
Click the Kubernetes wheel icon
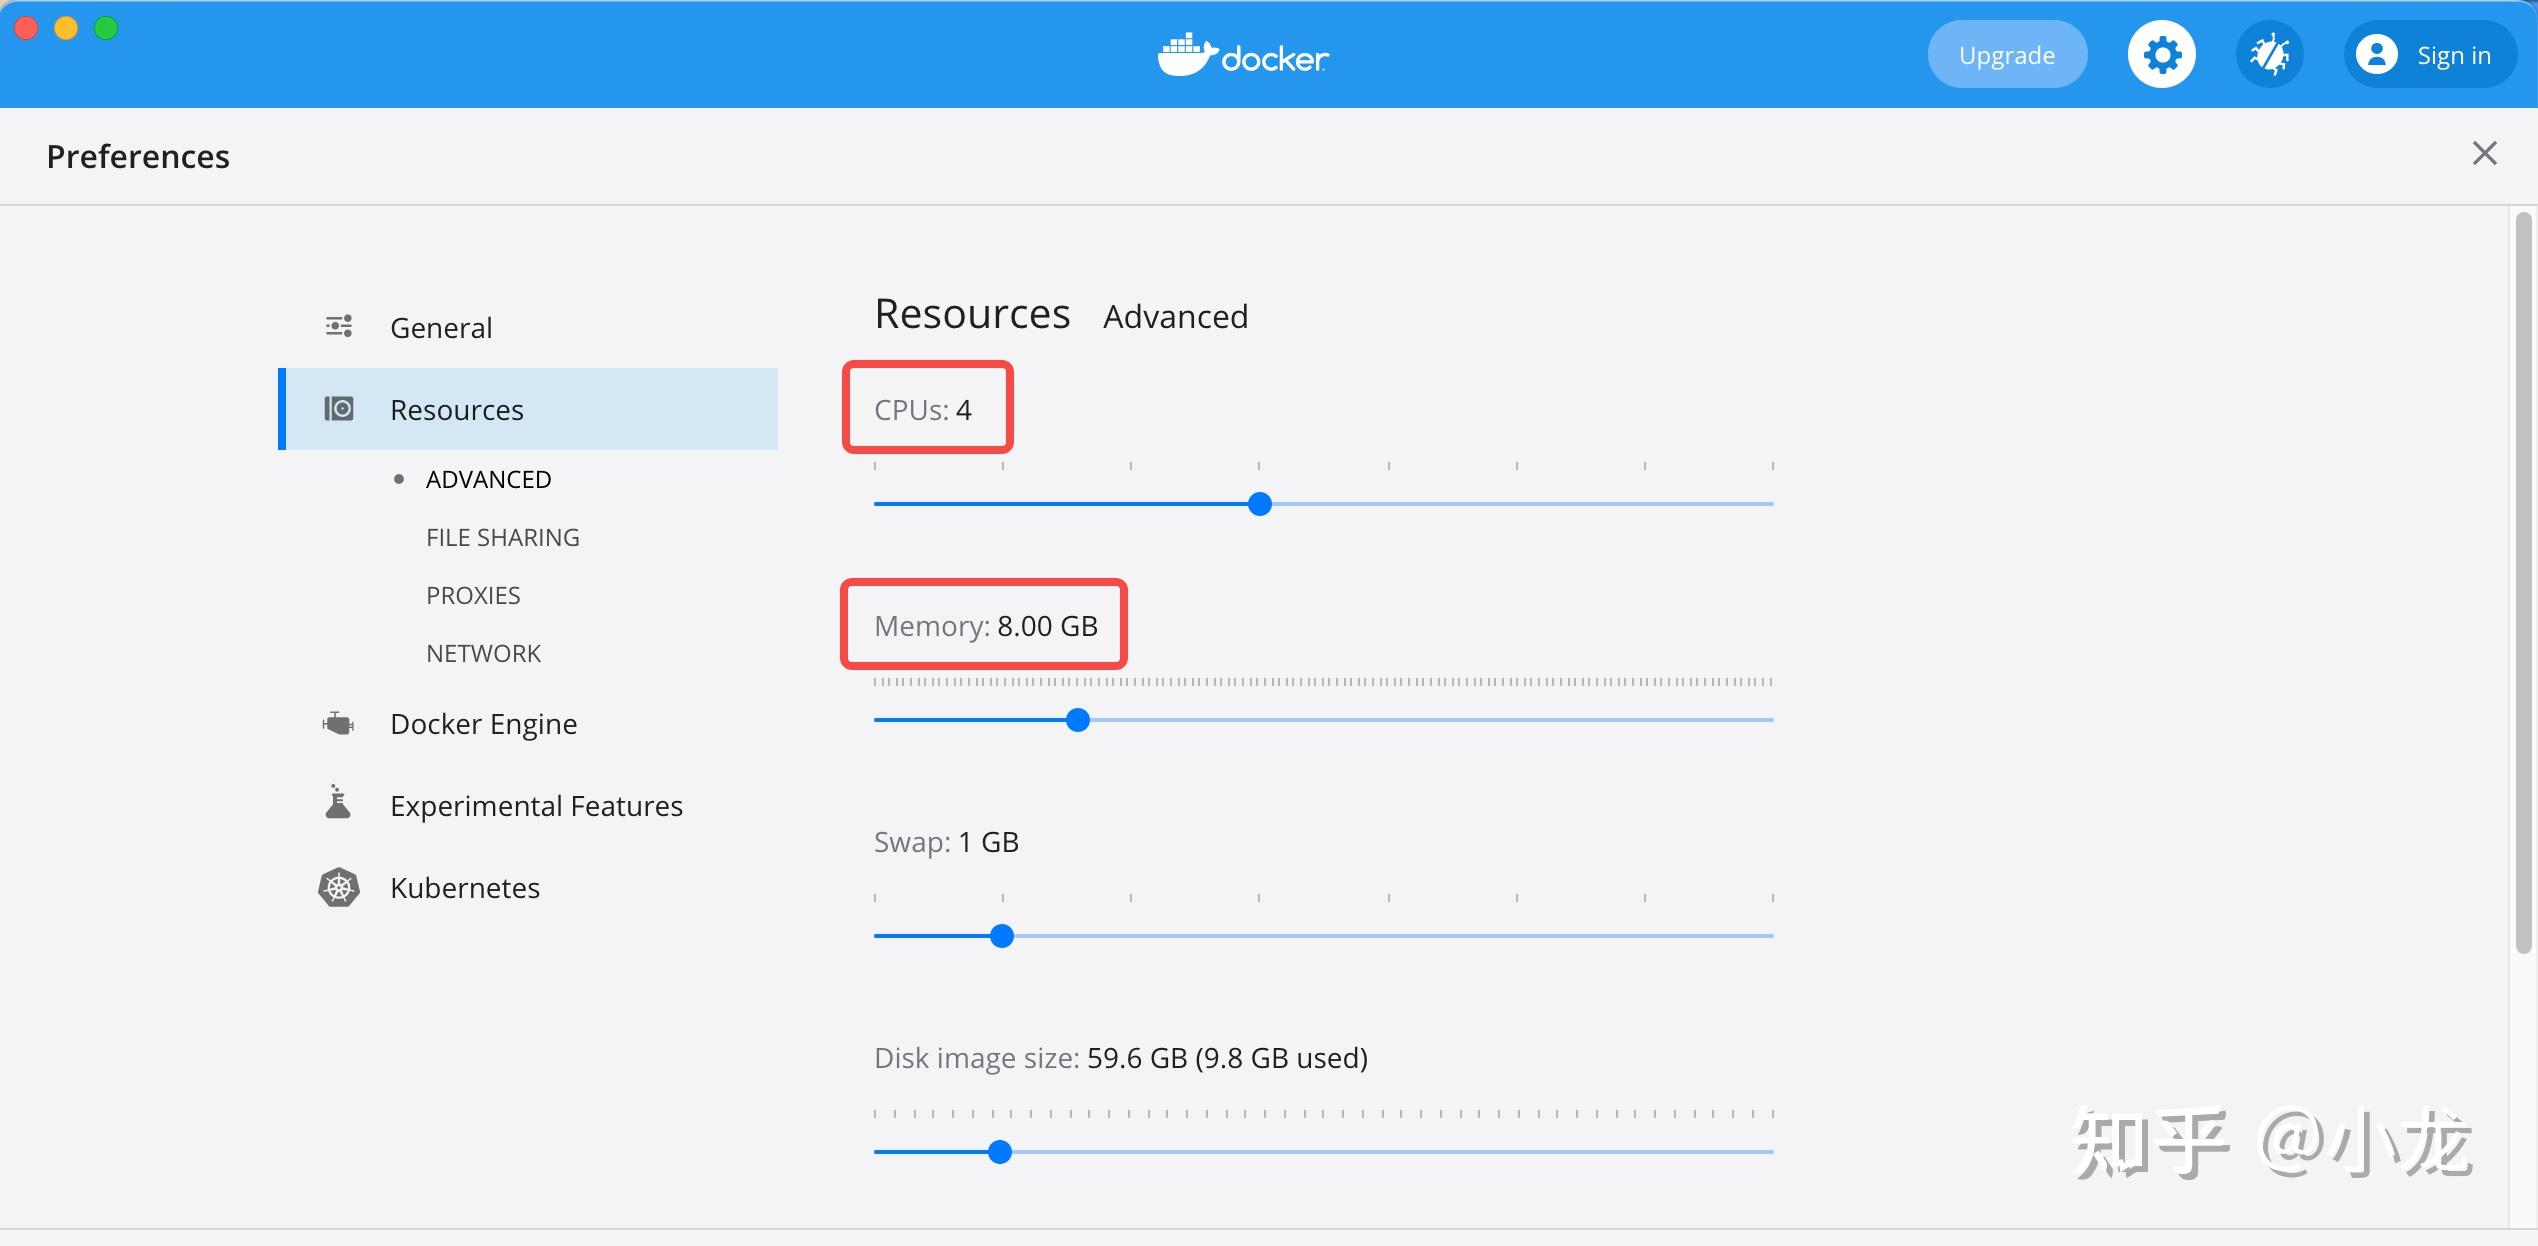(339, 887)
